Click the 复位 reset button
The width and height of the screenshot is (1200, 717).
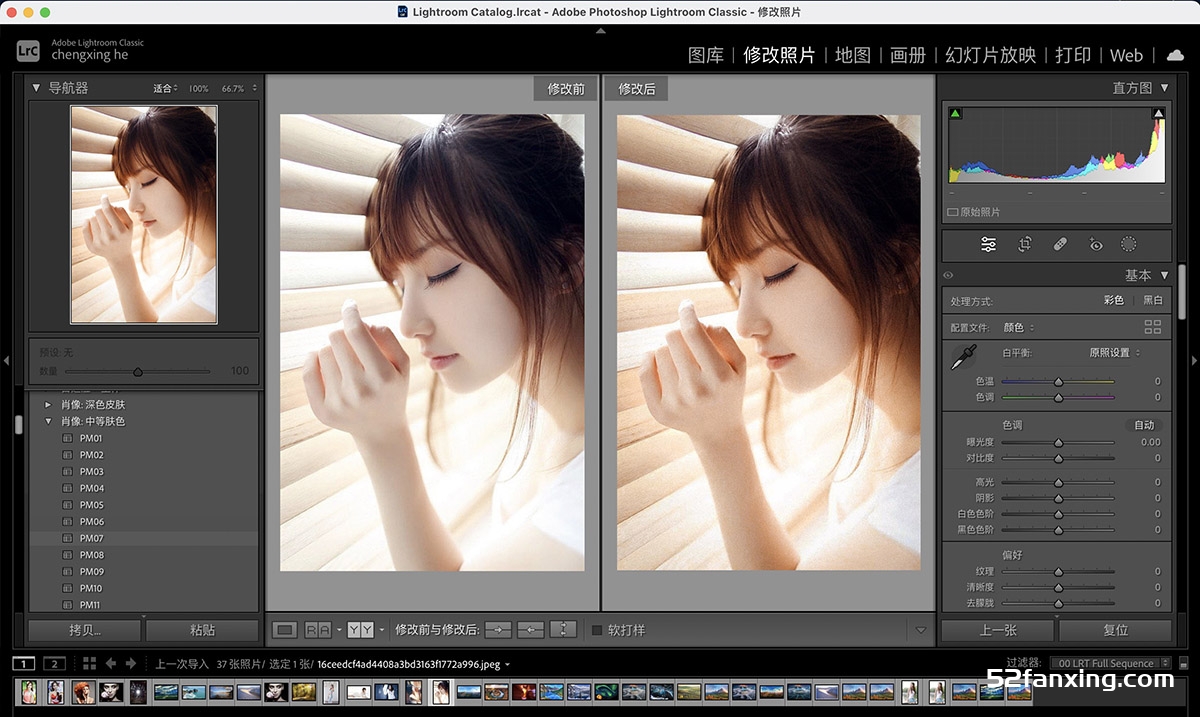pos(1115,630)
